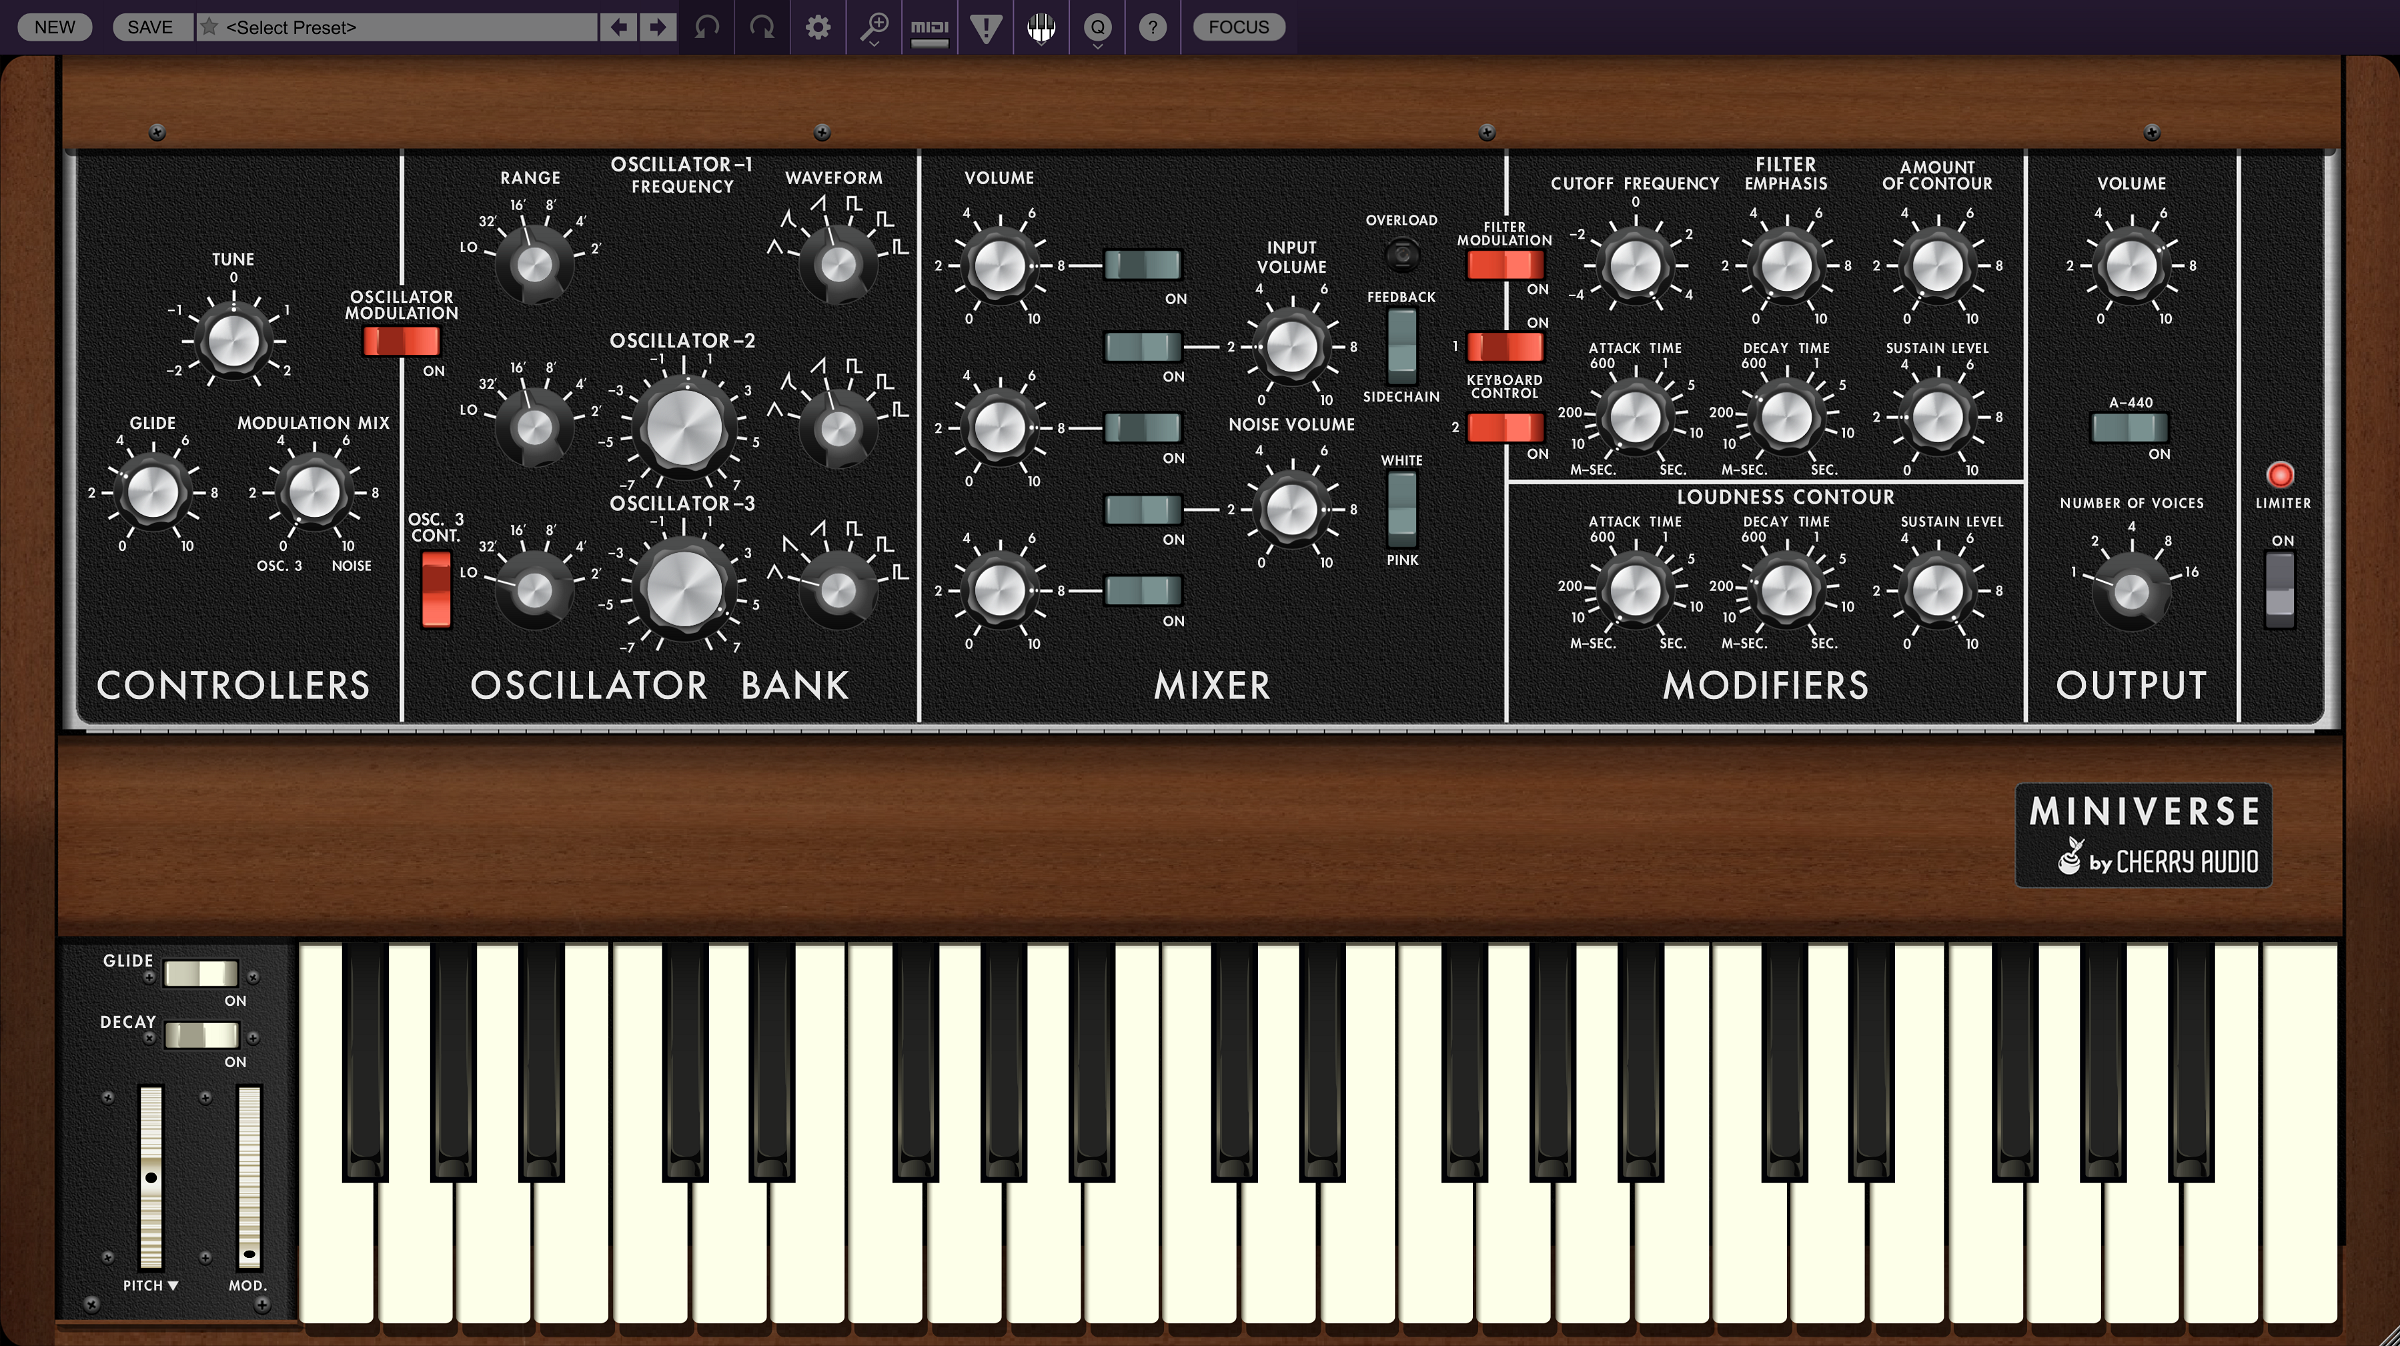
Task: Flip the White/Pink noise switch
Action: tap(1402, 509)
